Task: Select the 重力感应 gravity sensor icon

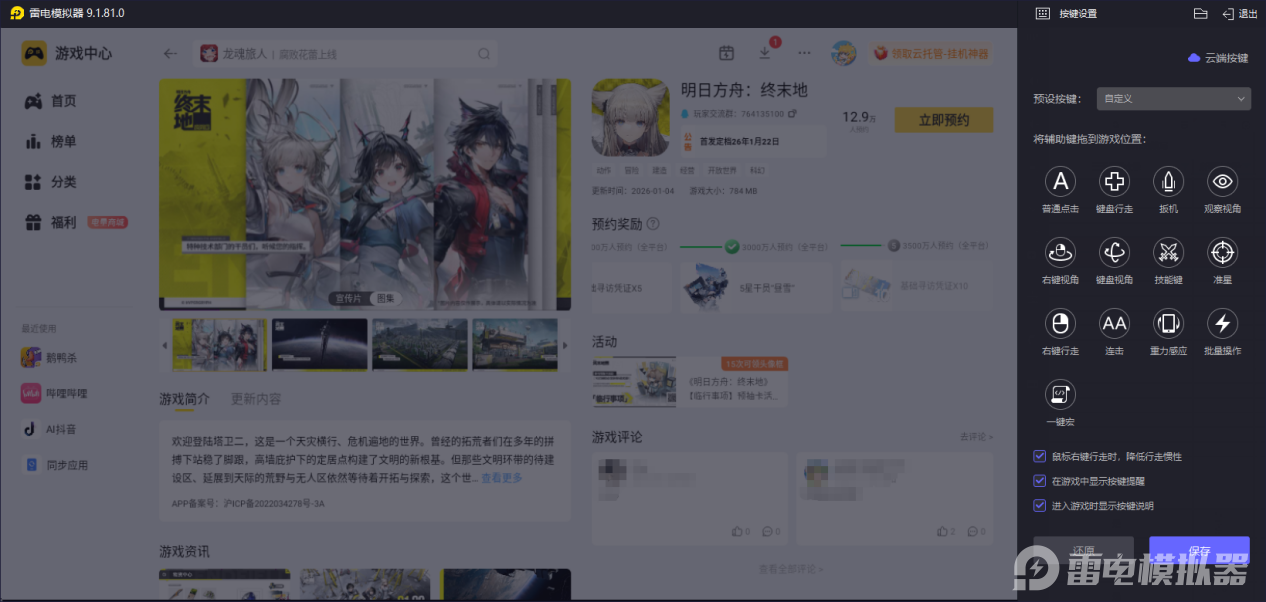Action: click(1168, 323)
